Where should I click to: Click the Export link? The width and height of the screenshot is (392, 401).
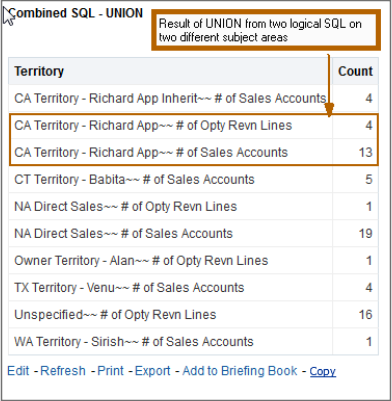pos(152,371)
